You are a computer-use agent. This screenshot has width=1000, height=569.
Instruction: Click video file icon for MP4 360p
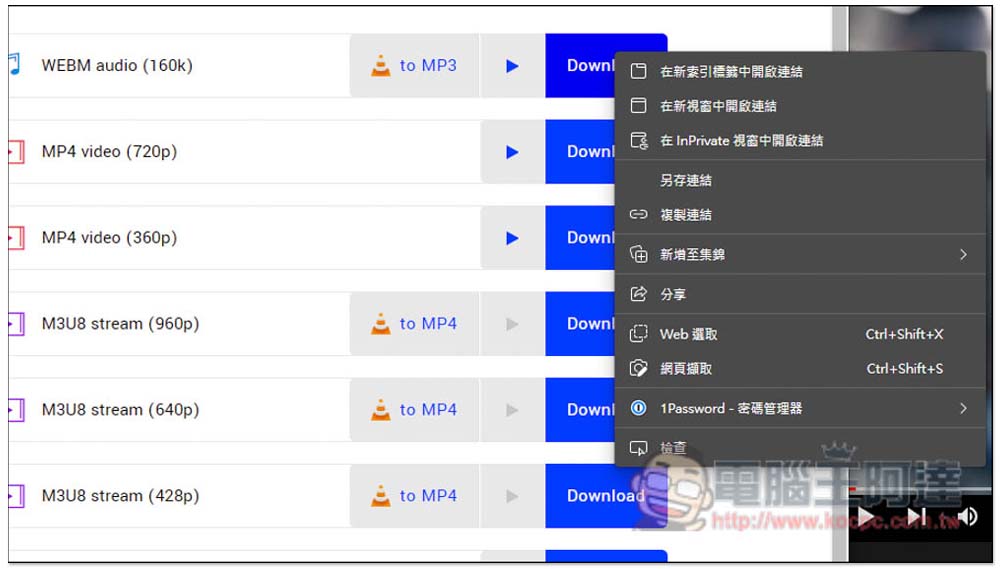[x=17, y=238]
